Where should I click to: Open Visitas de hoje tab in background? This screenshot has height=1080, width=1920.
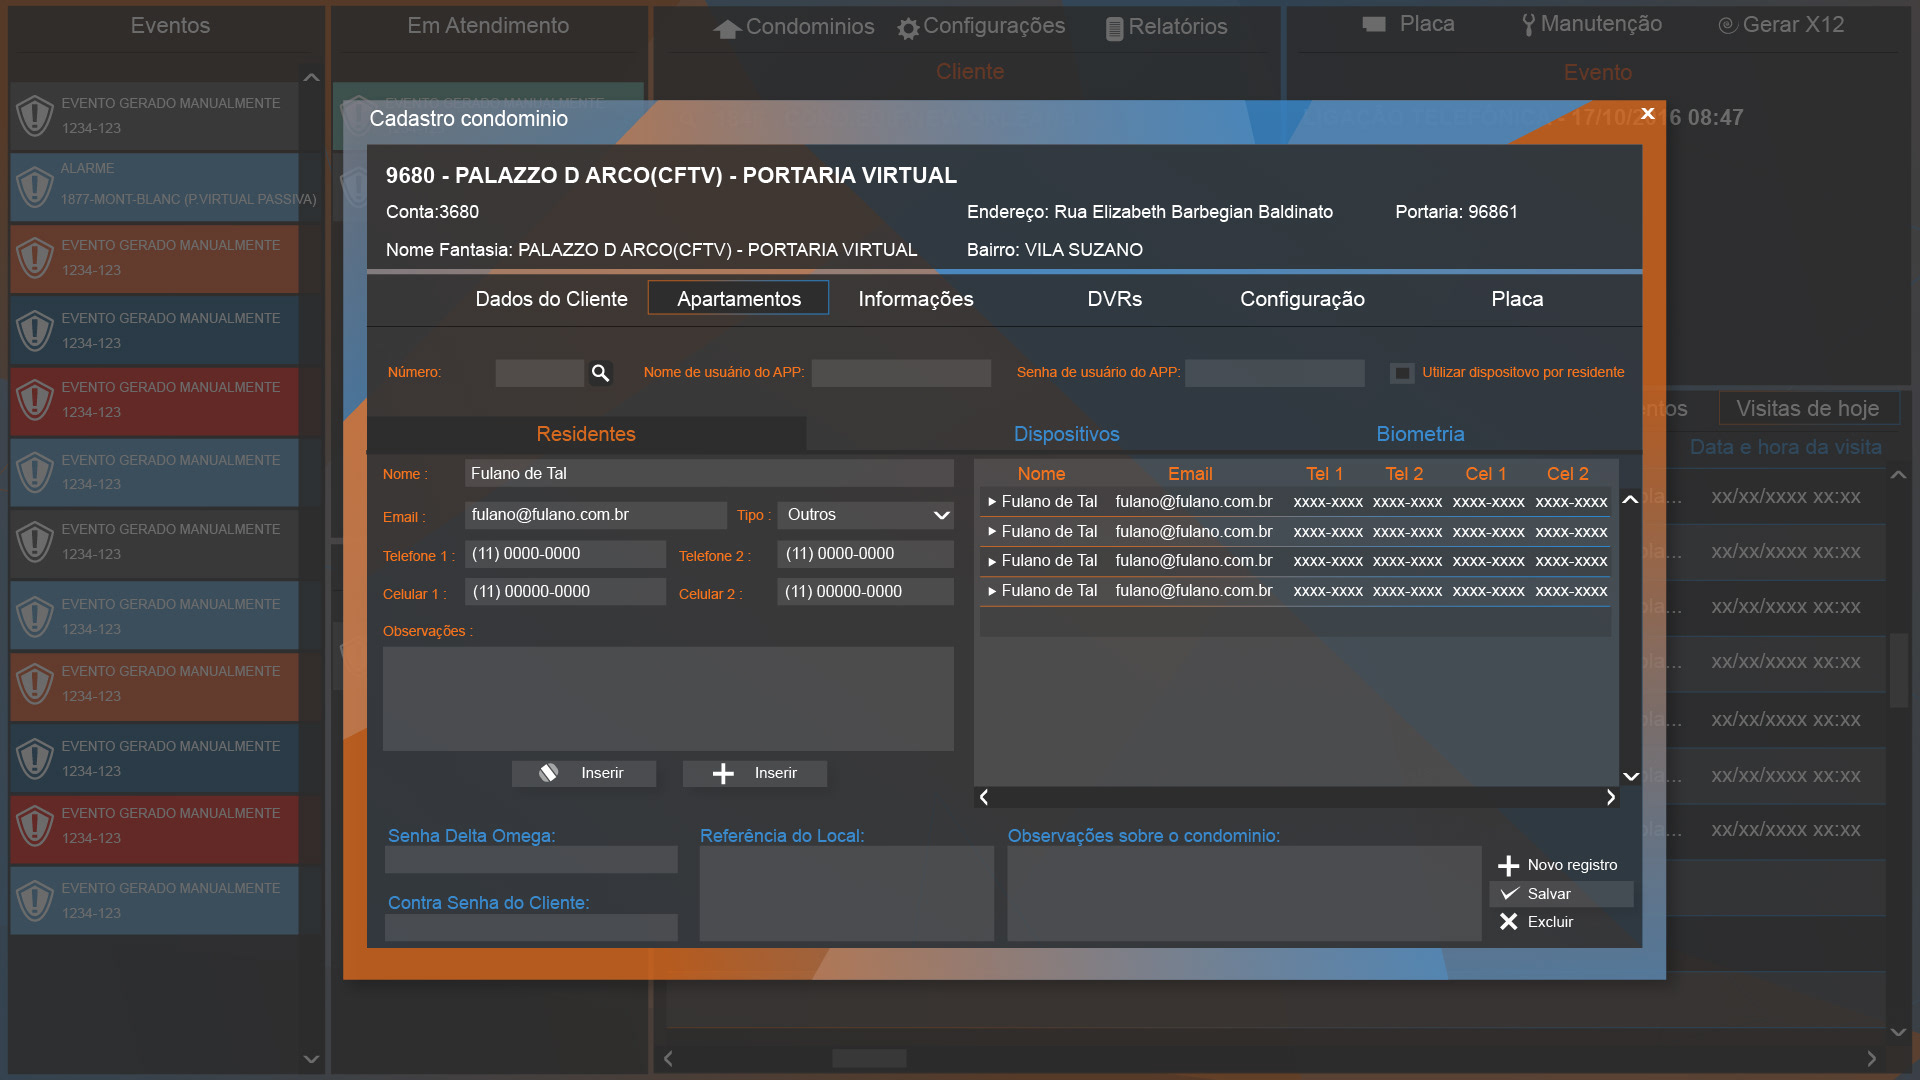(1808, 408)
